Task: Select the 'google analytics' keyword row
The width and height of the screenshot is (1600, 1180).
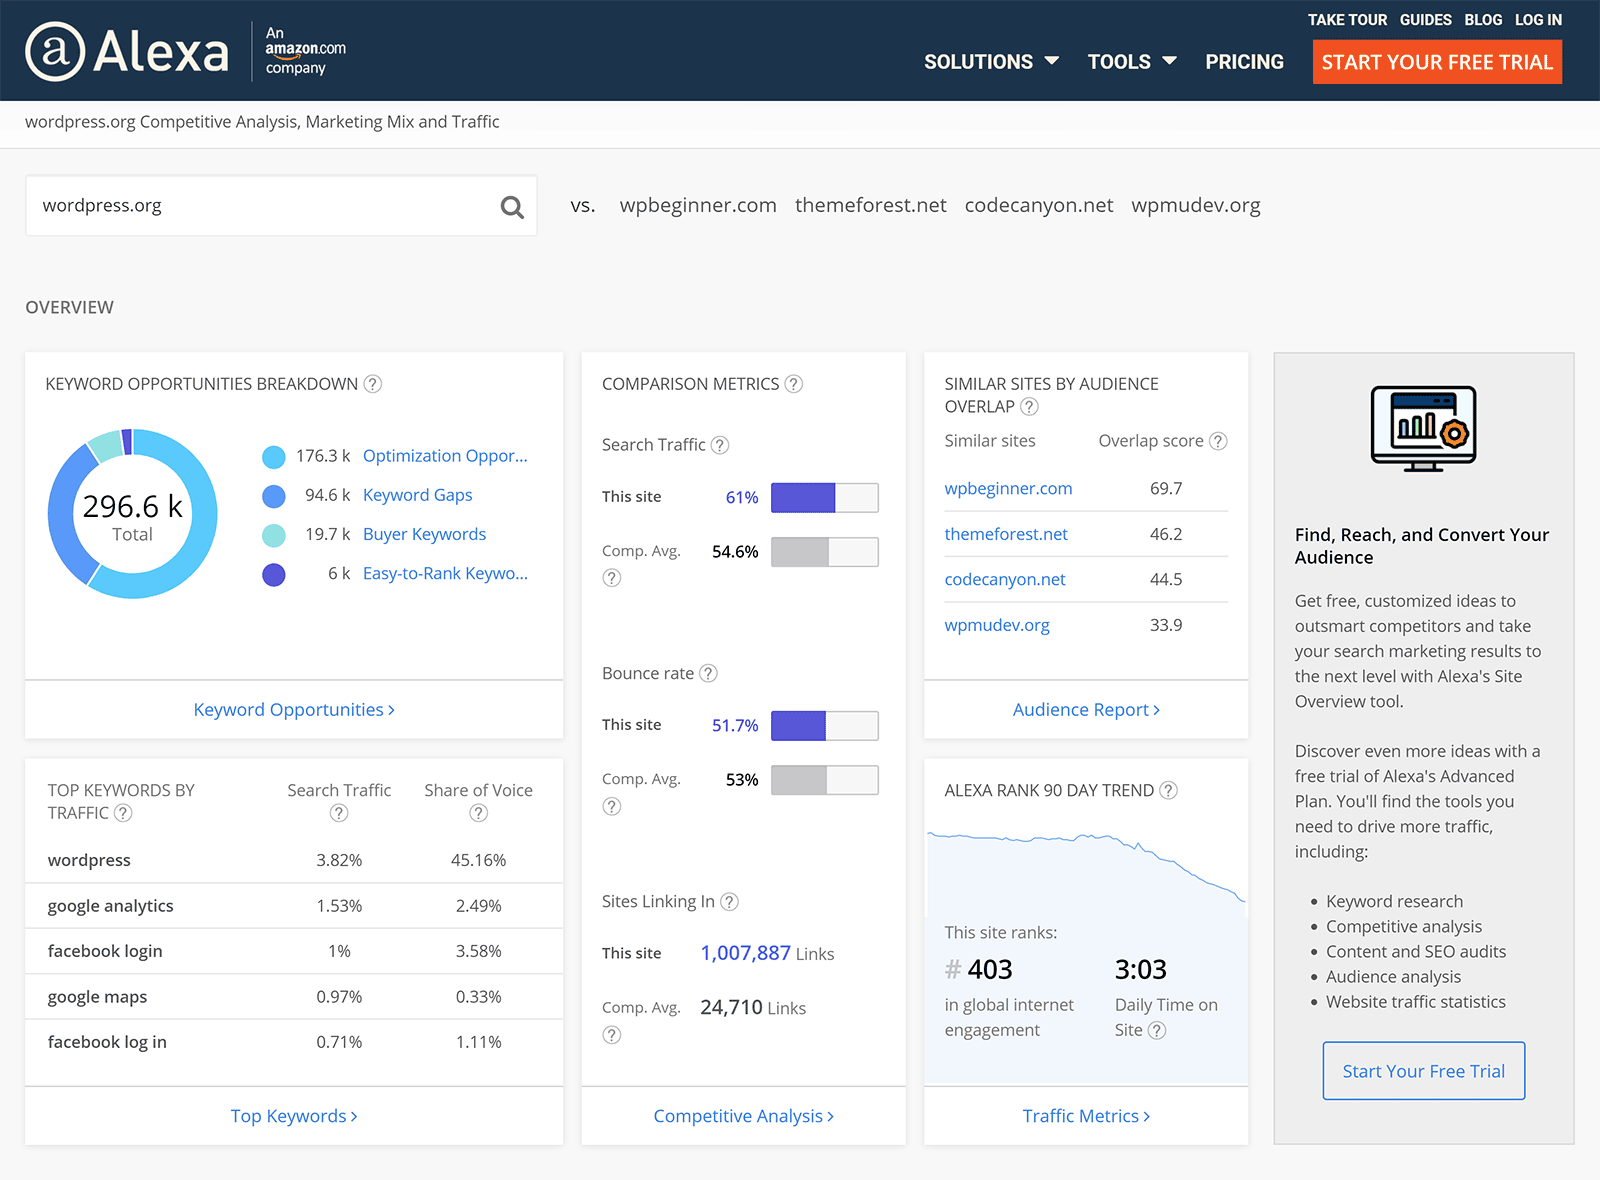Action: [x=294, y=906]
